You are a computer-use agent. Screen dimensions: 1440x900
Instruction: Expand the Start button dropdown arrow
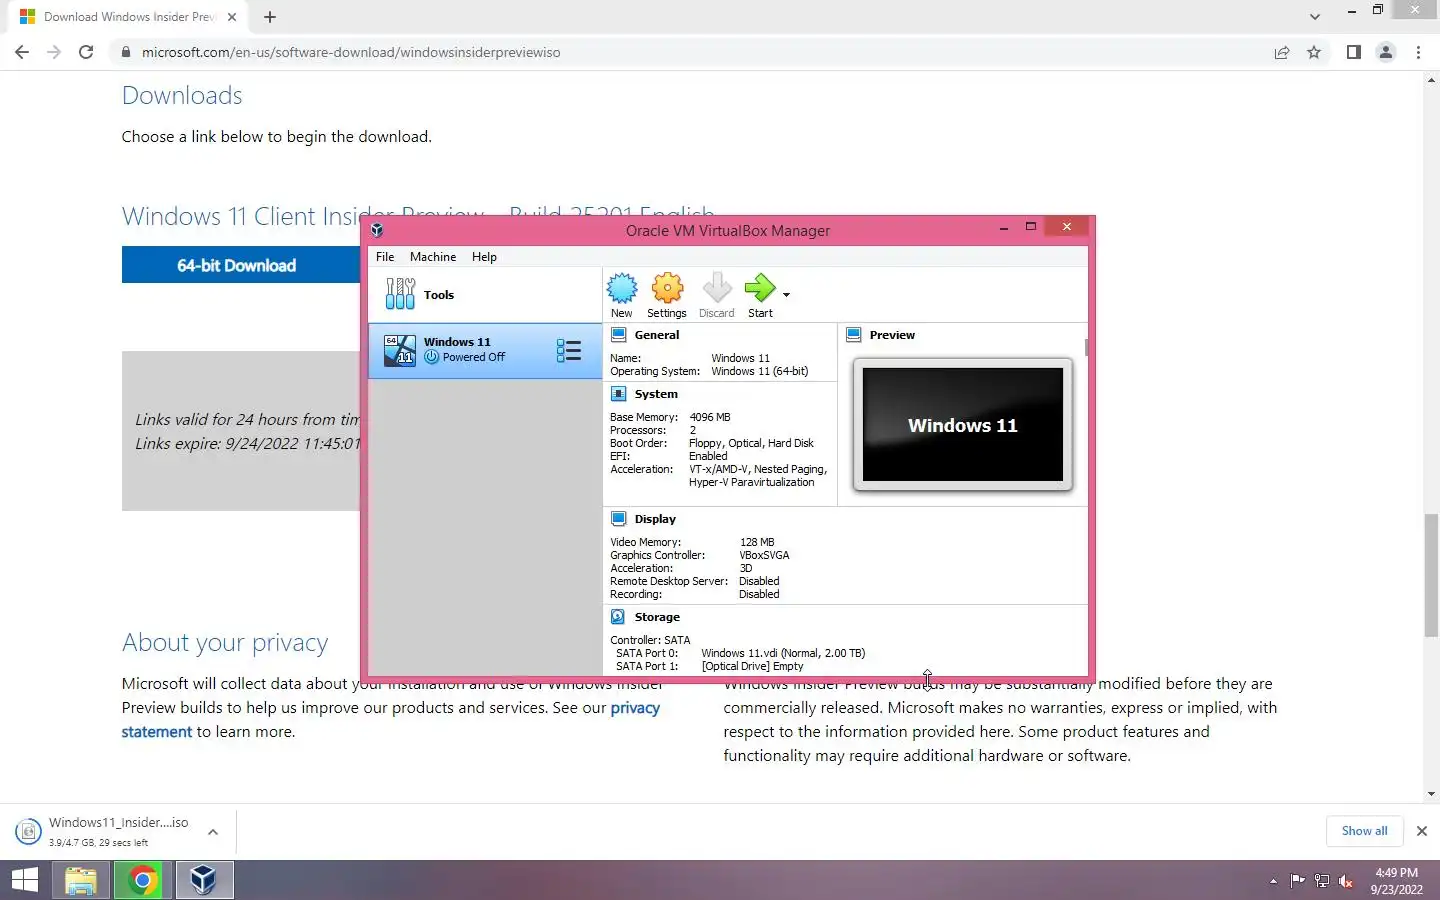point(787,294)
